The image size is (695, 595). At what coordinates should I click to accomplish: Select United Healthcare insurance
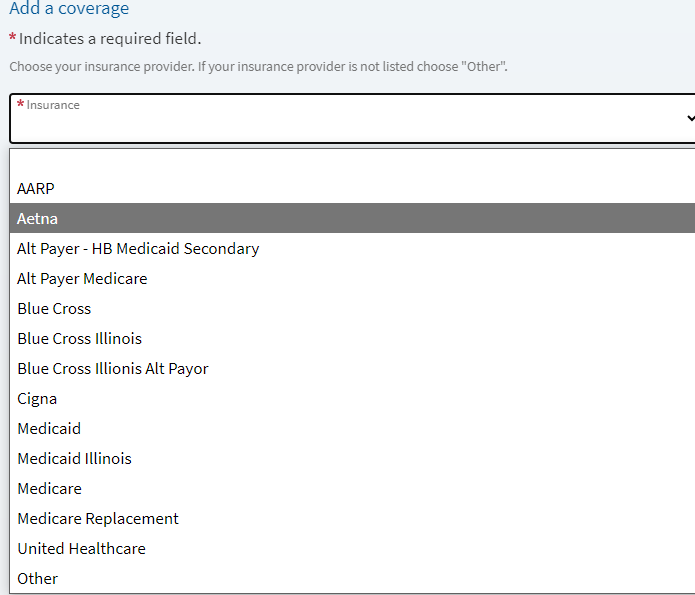pos(352,548)
